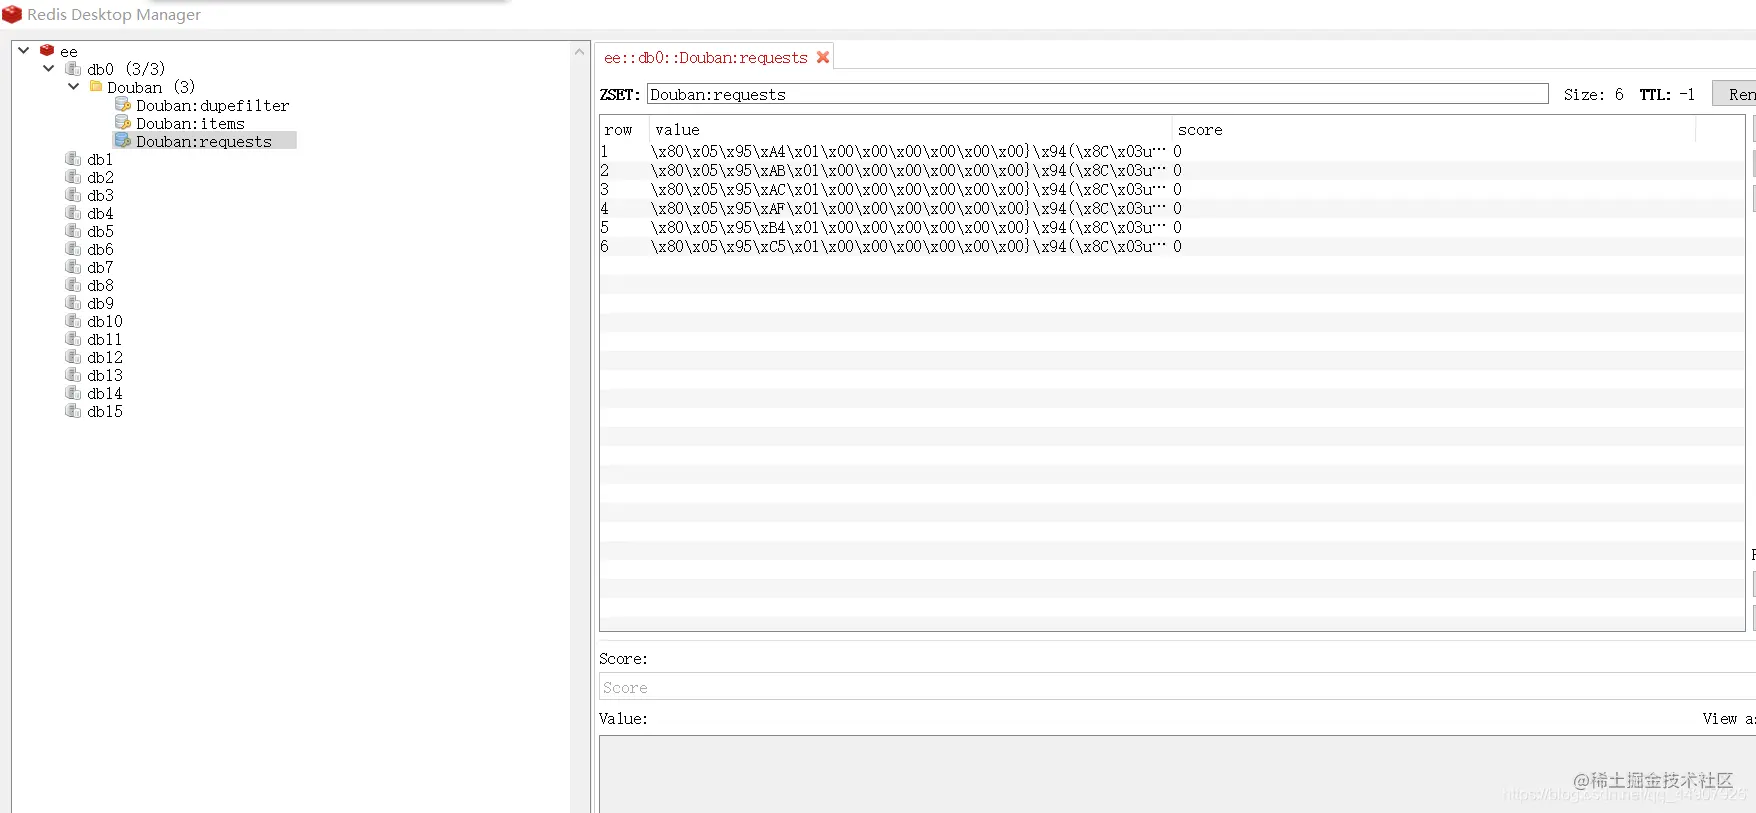
Task: Select the ee connection name
Action: pos(69,51)
